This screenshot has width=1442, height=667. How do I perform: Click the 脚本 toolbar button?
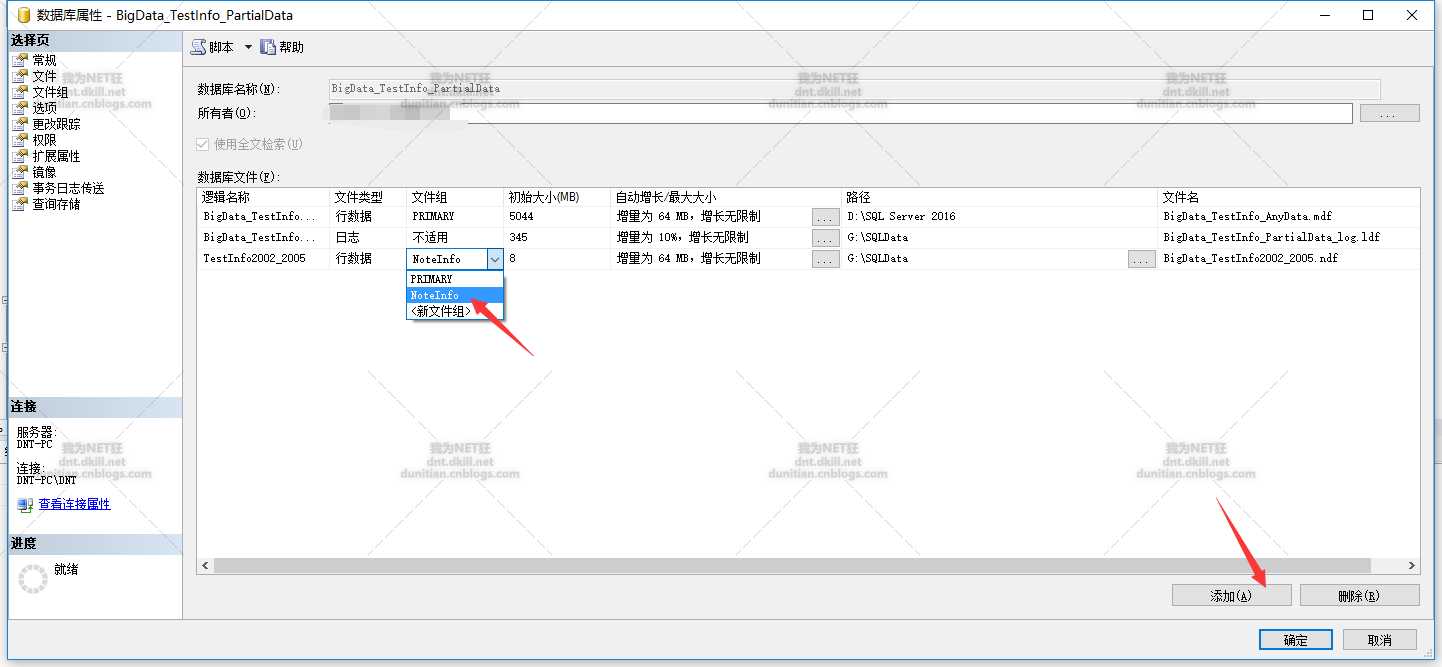pos(212,47)
